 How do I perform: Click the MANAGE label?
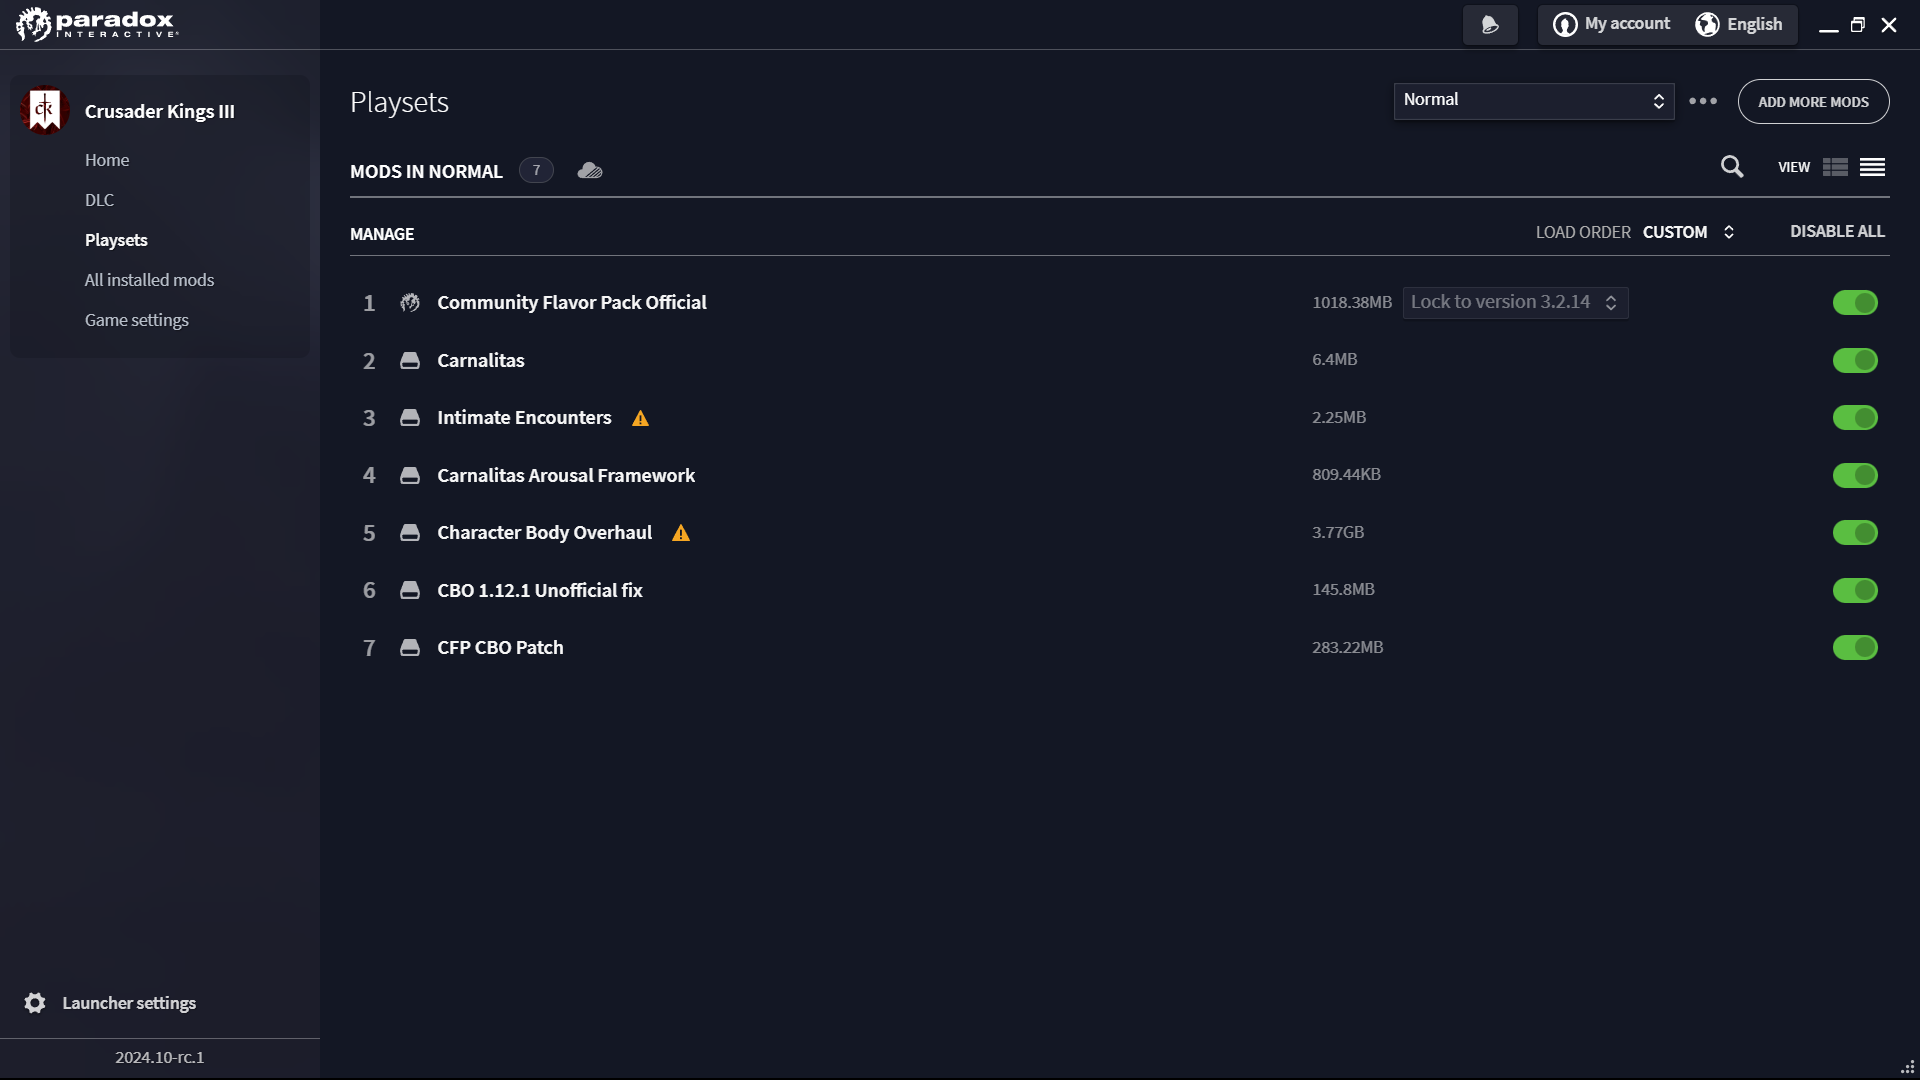(382, 234)
